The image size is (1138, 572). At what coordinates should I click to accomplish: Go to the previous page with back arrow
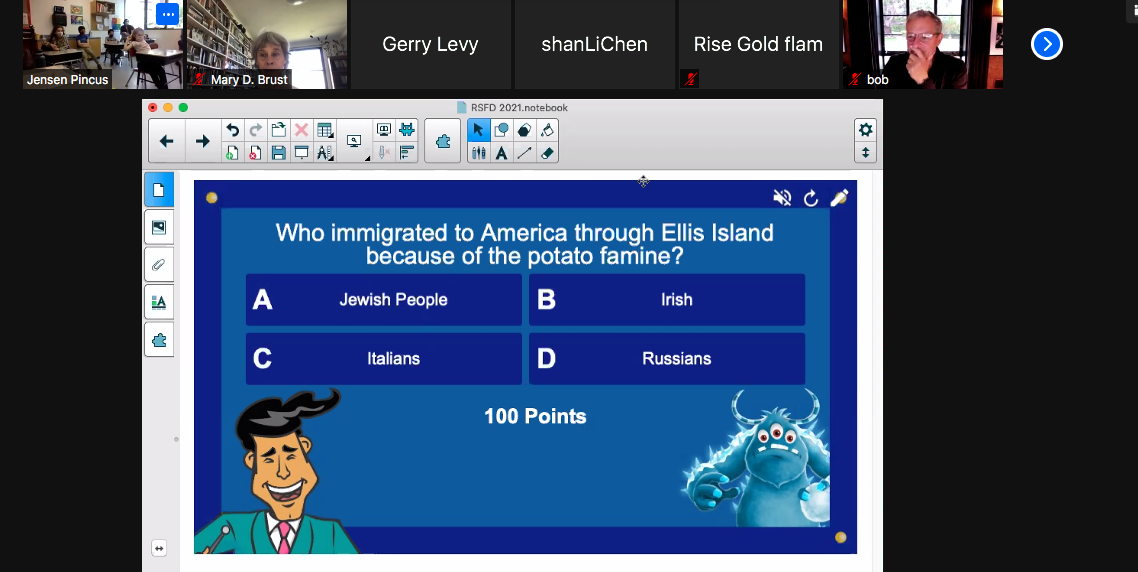[166, 142]
